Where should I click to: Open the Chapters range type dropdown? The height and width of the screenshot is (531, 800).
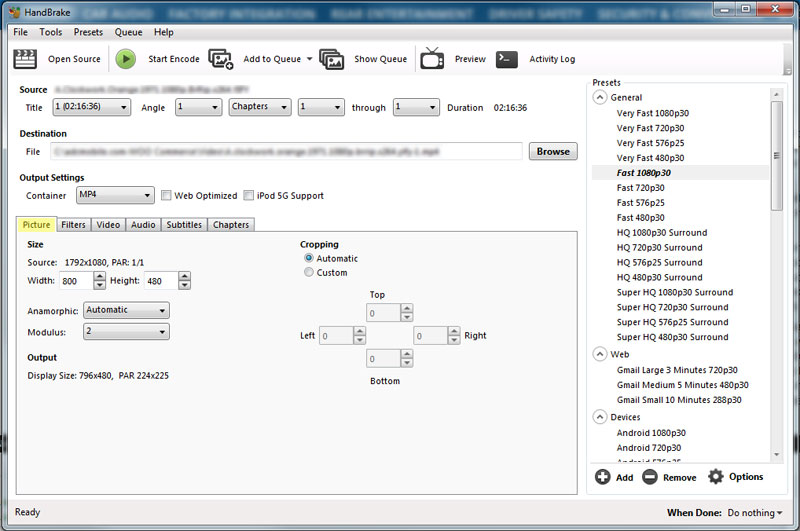pyautogui.click(x=260, y=107)
